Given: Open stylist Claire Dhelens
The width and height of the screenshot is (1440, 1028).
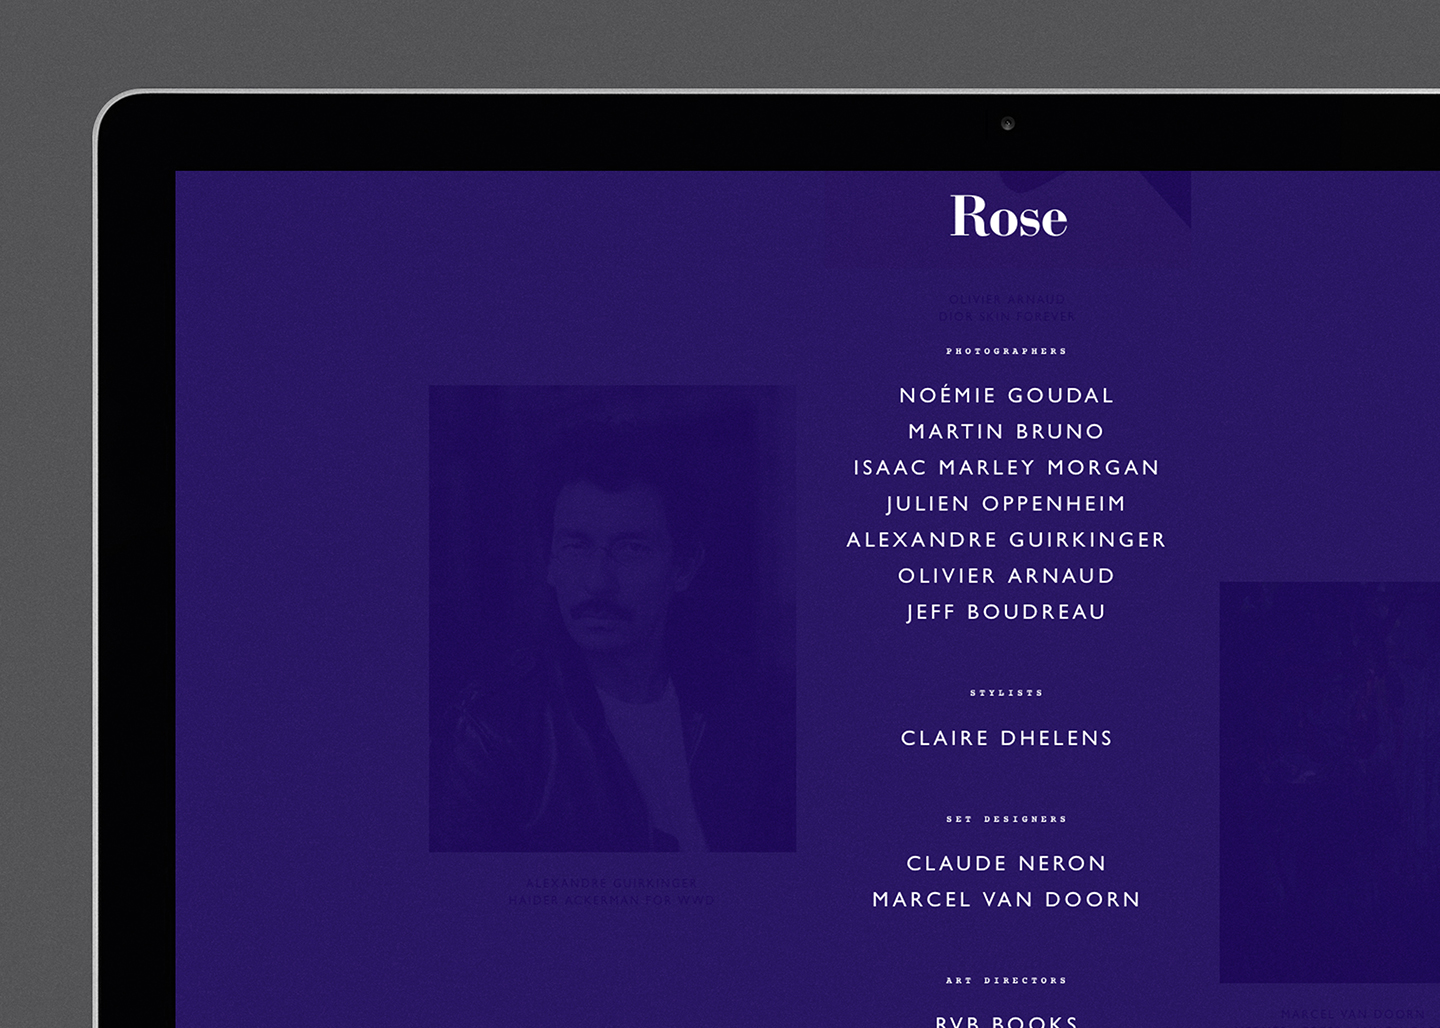Looking at the screenshot, I should [1006, 738].
